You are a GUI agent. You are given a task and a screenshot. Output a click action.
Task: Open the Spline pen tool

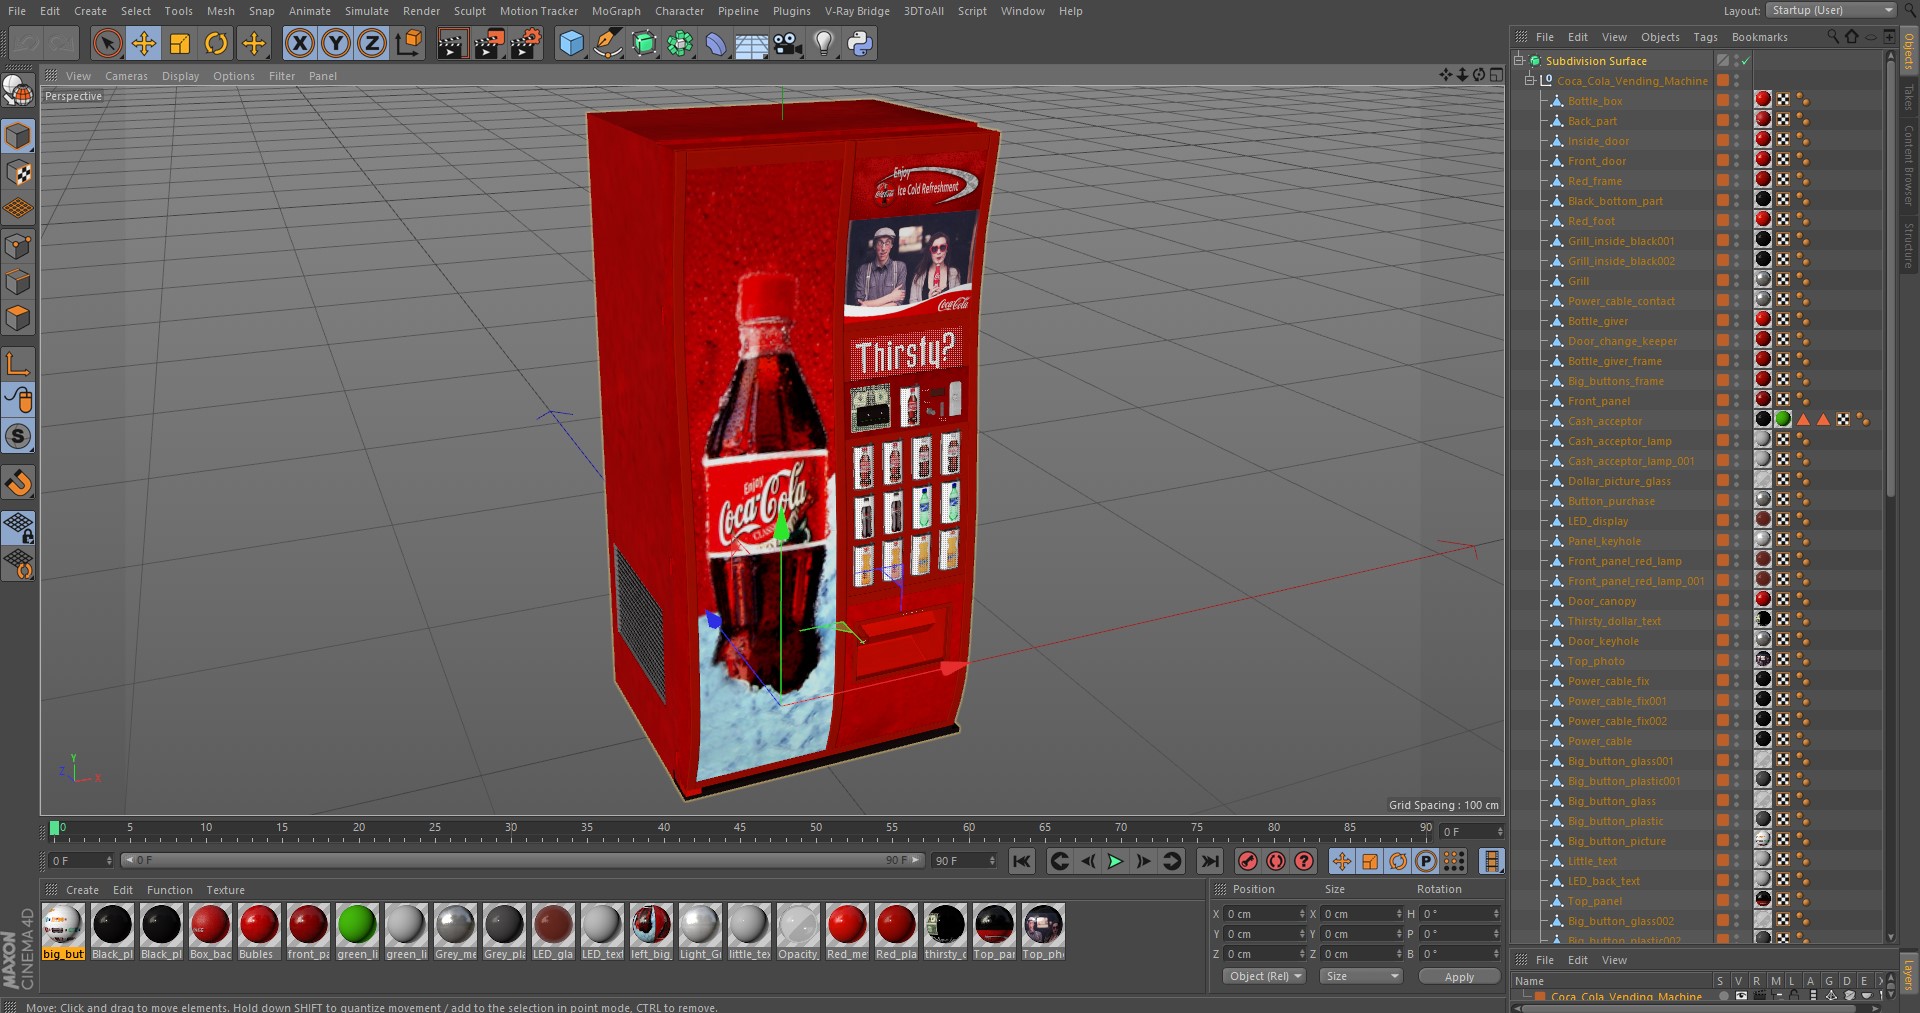tap(607, 43)
